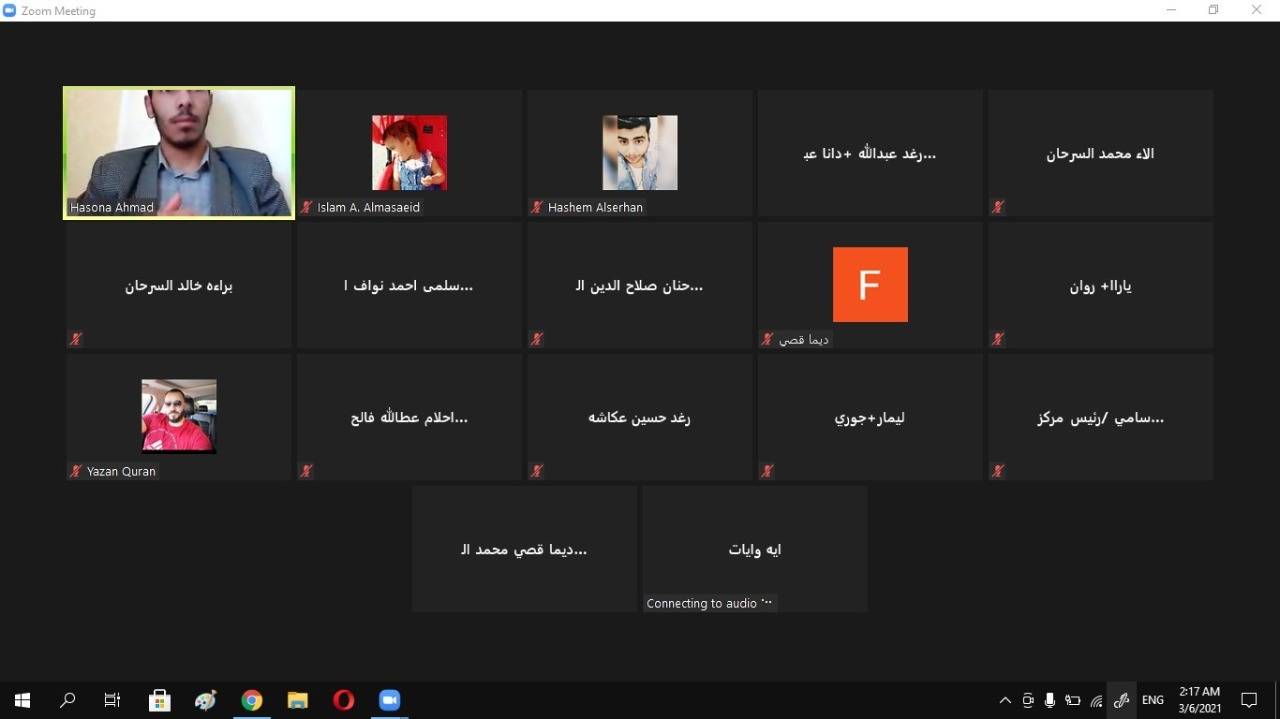Open the Paint palette icon in taskbar

[205, 700]
